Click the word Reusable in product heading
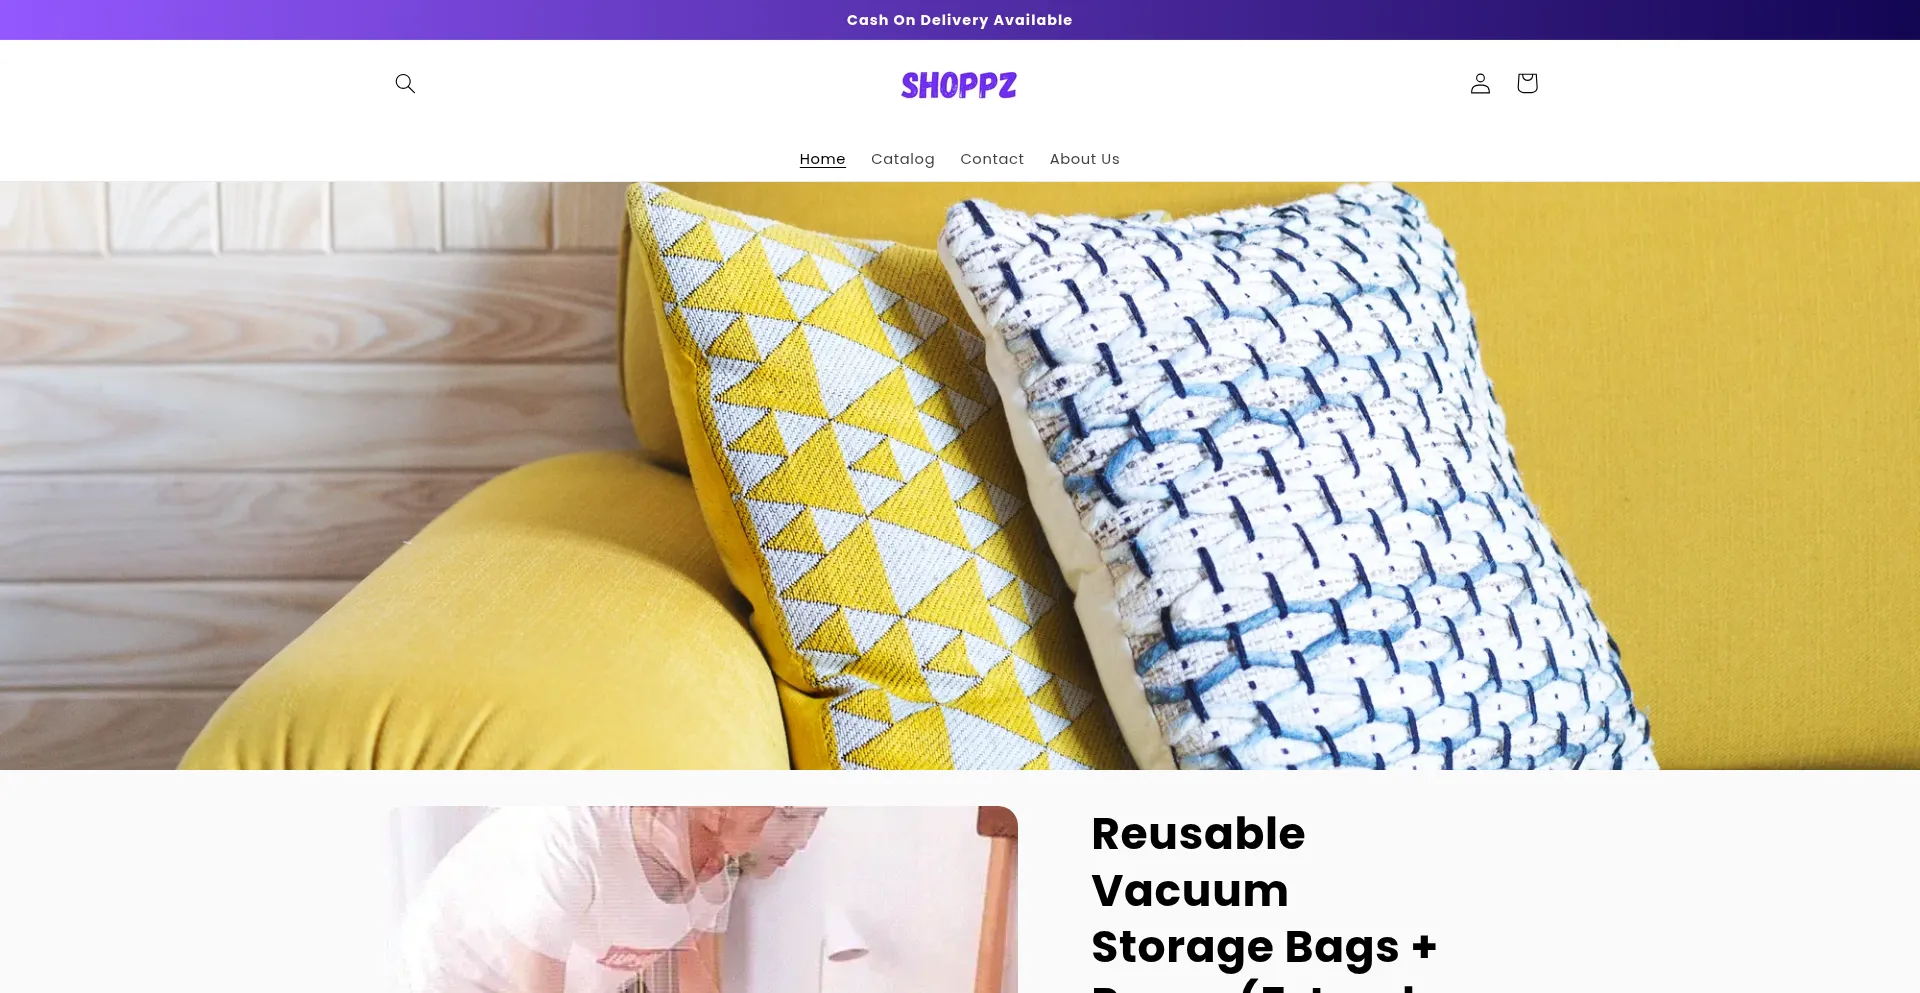The width and height of the screenshot is (1920, 993). pyautogui.click(x=1198, y=834)
